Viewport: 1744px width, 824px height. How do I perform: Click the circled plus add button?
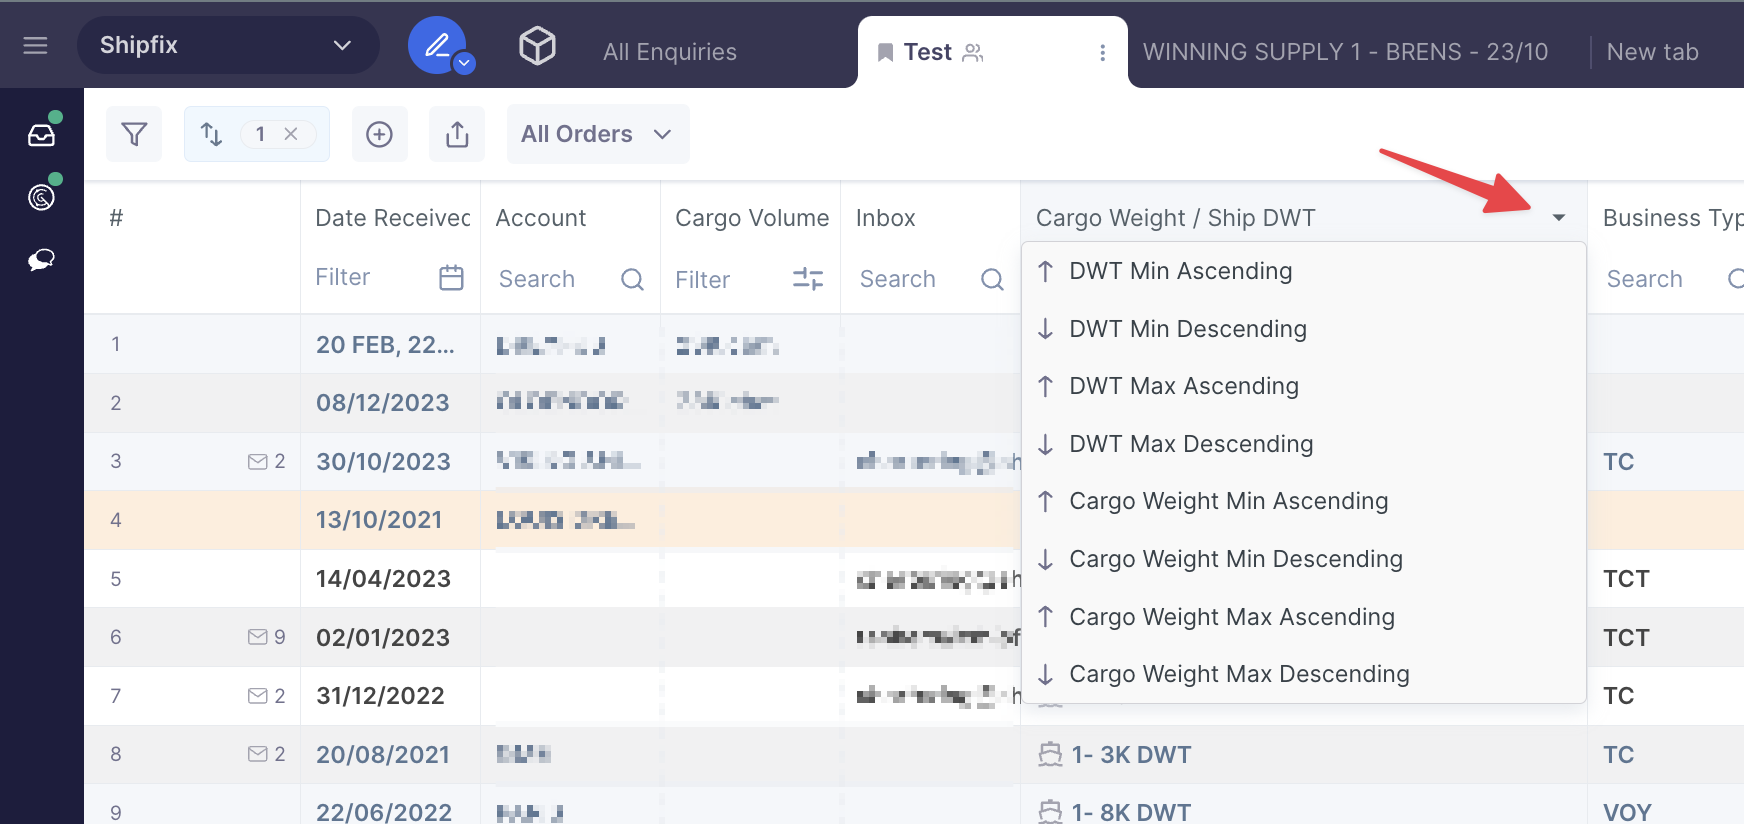[379, 134]
